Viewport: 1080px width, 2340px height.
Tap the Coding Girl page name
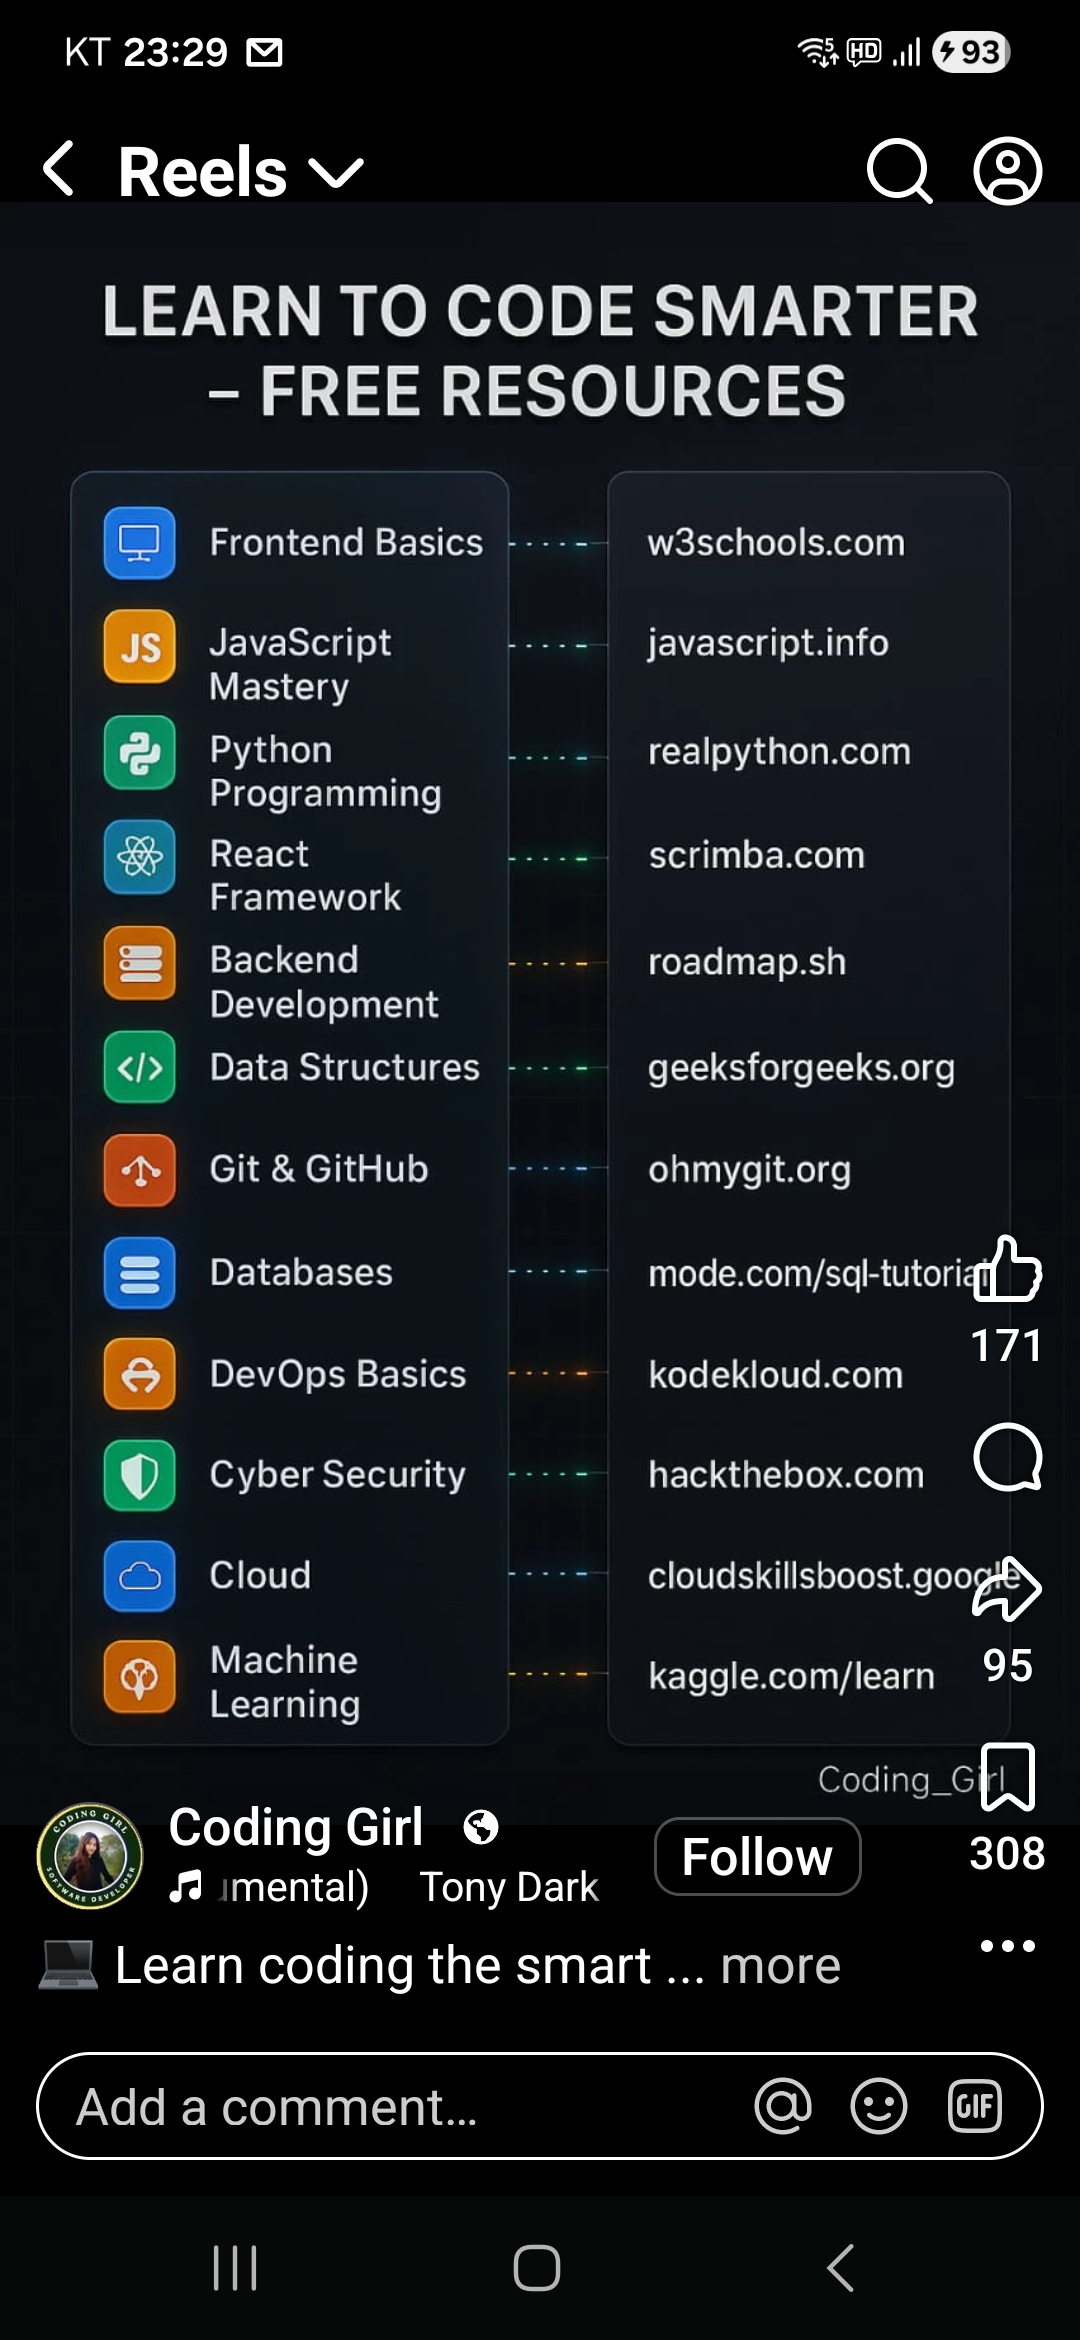click(296, 1827)
